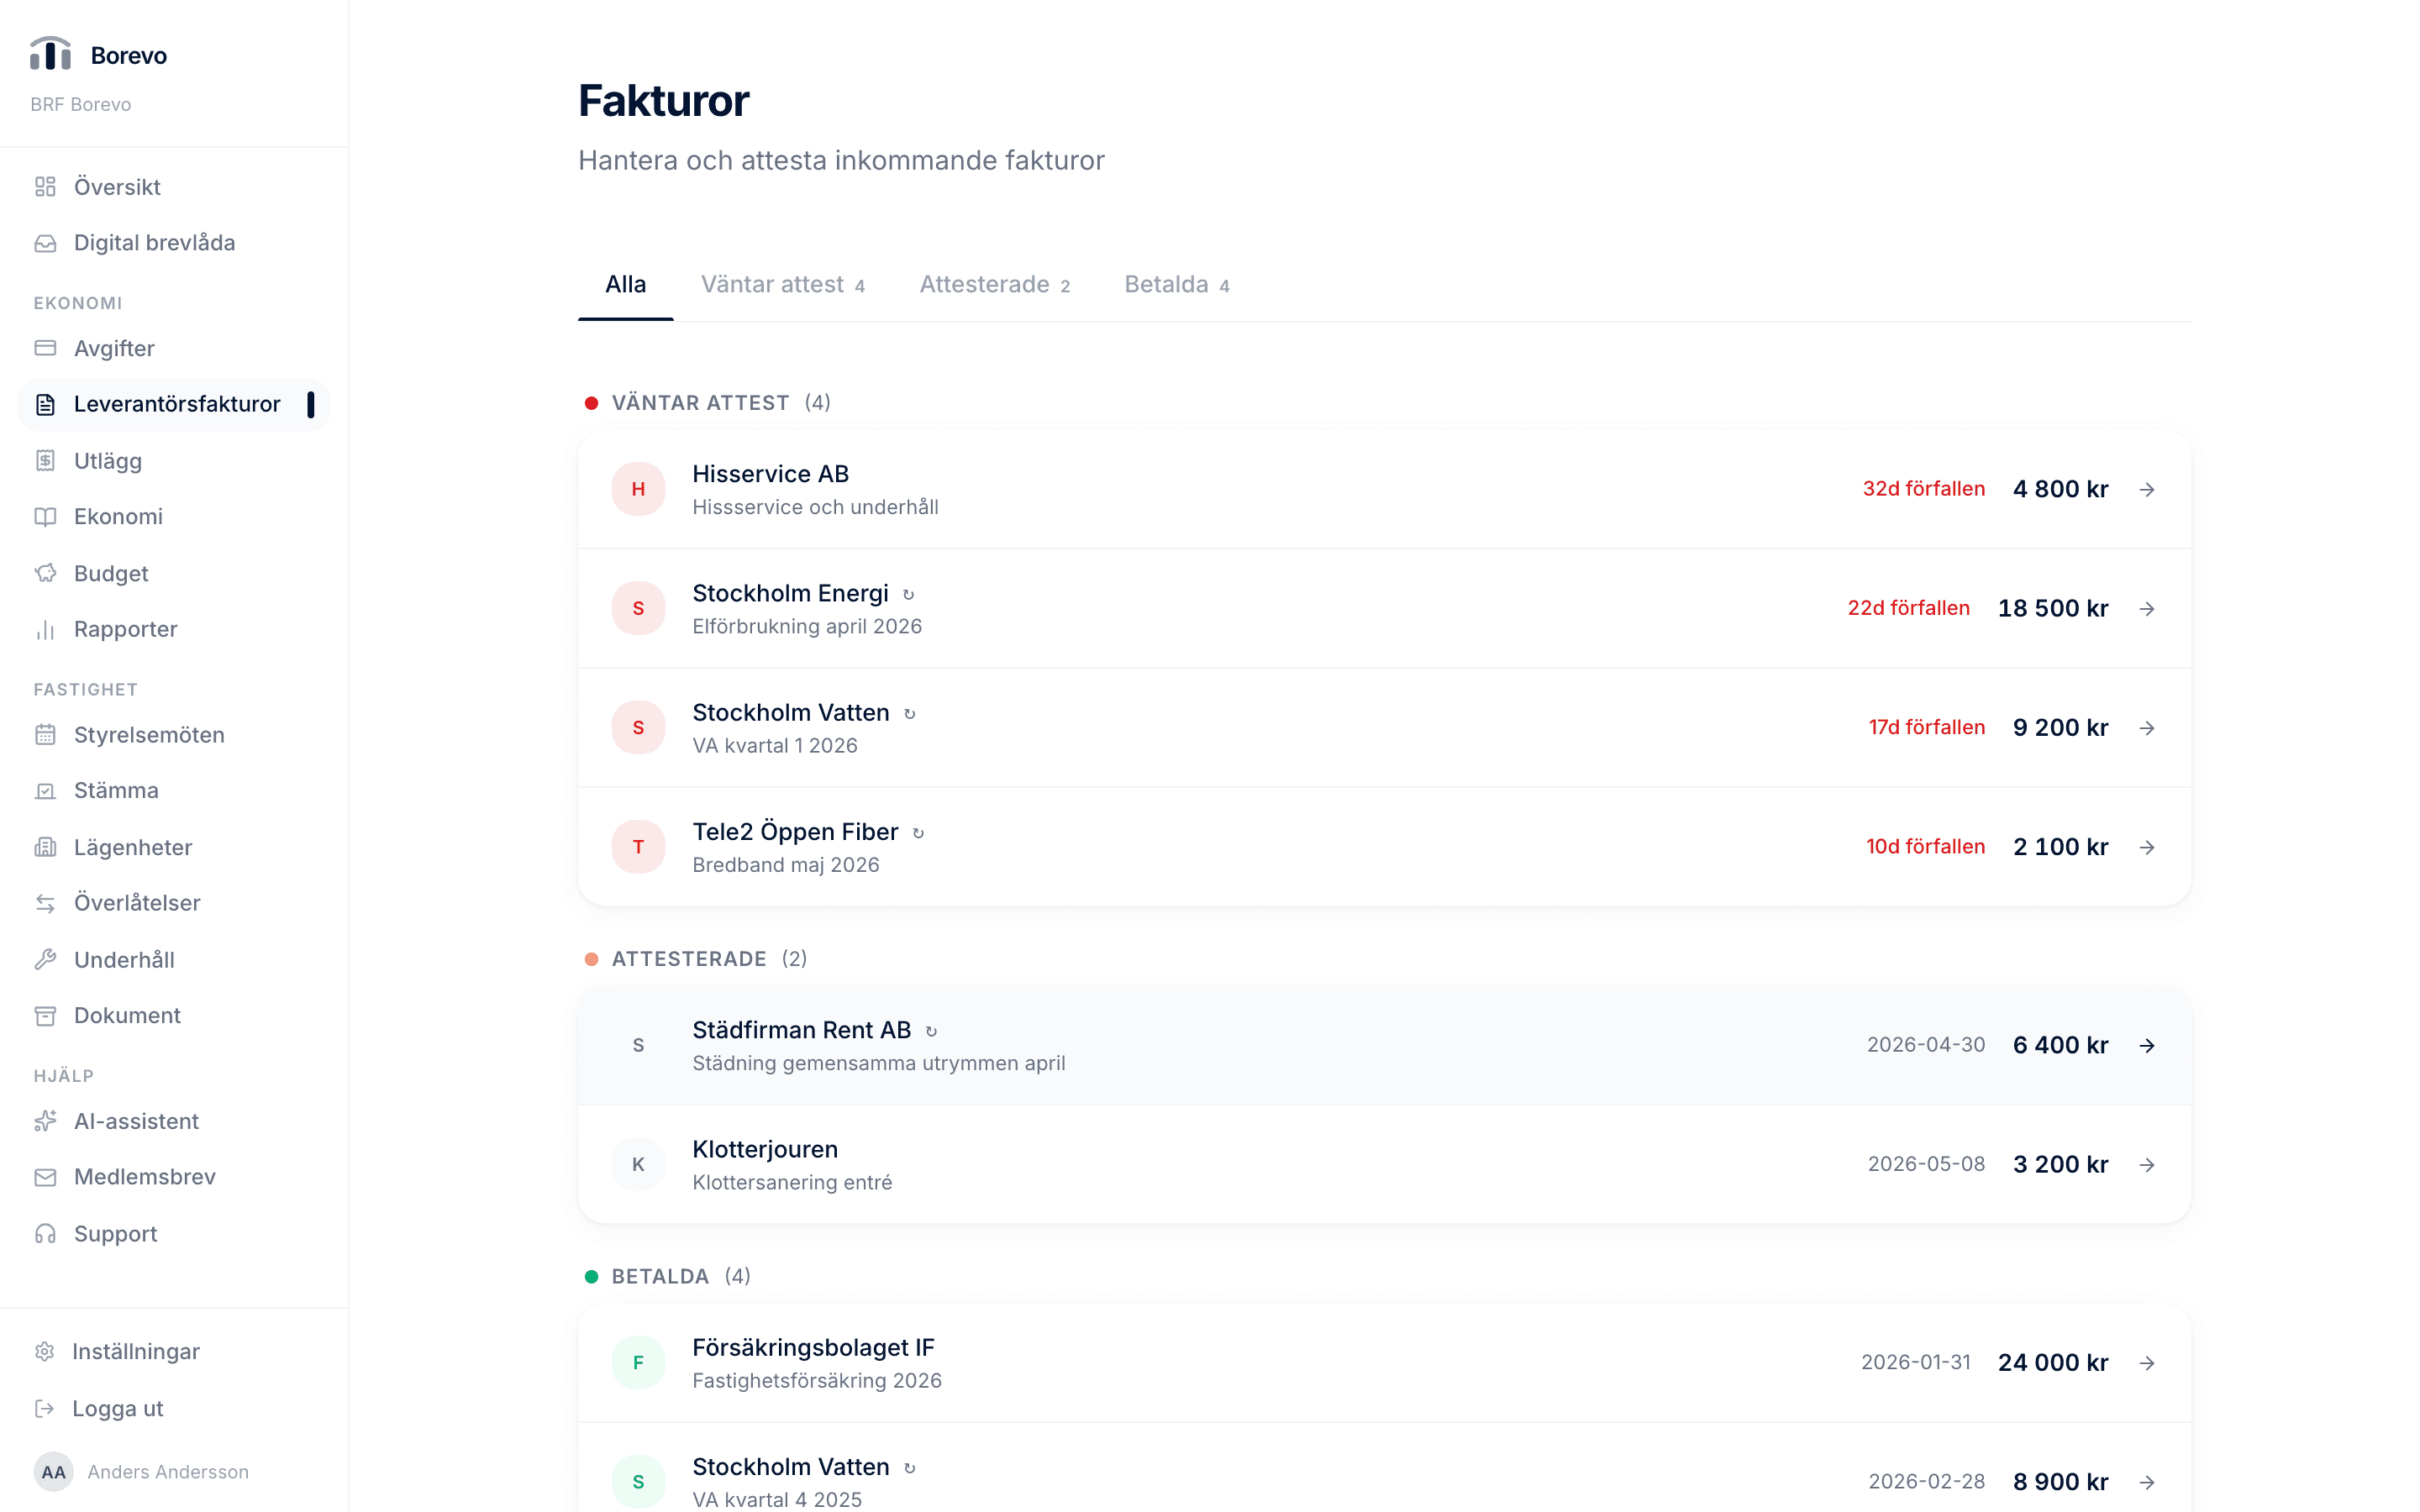
Task: Open the Klotterjouren invoice
Action: coord(1384,1164)
